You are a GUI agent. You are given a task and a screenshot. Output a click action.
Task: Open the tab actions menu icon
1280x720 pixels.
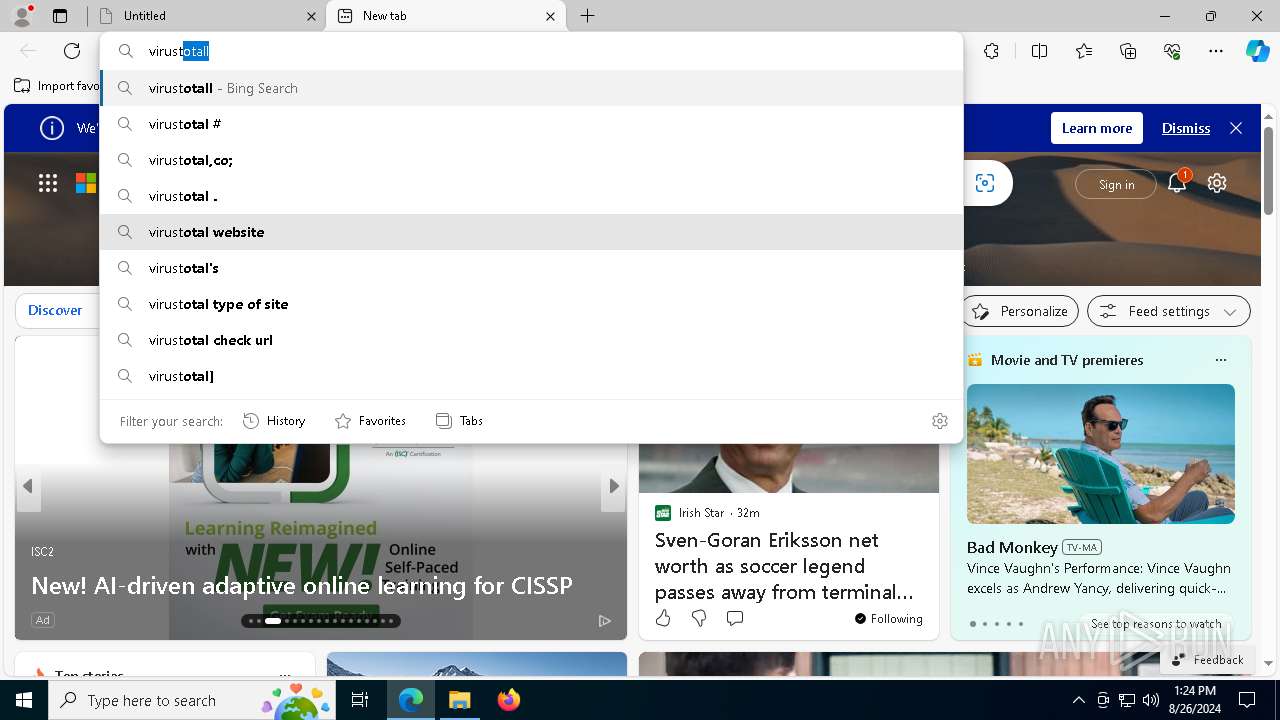pyautogui.click(x=60, y=16)
